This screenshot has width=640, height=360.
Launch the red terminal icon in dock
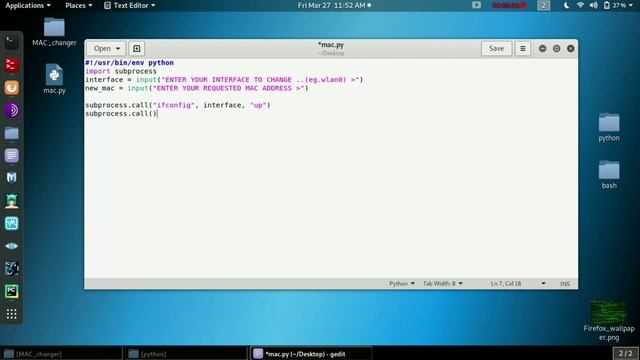[x=11, y=65]
